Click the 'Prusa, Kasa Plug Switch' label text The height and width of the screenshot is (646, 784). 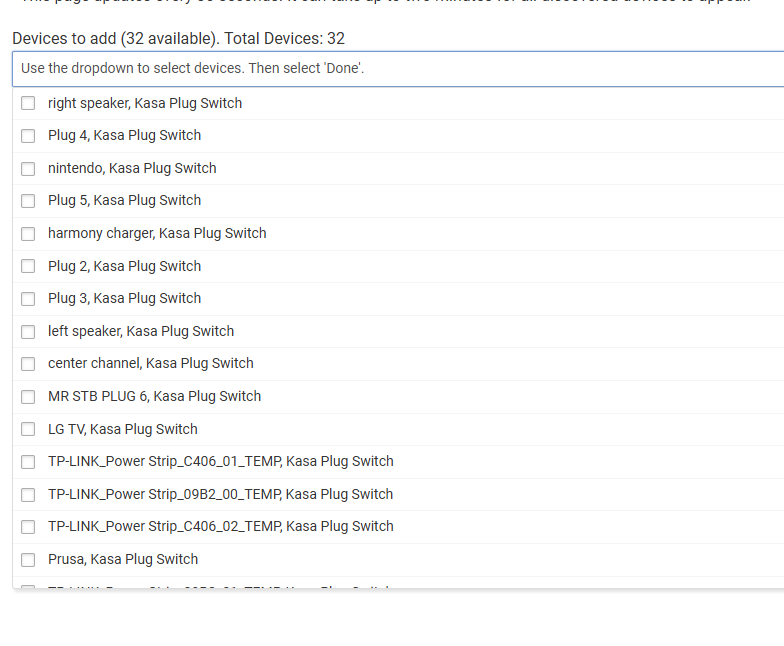(x=123, y=559)
